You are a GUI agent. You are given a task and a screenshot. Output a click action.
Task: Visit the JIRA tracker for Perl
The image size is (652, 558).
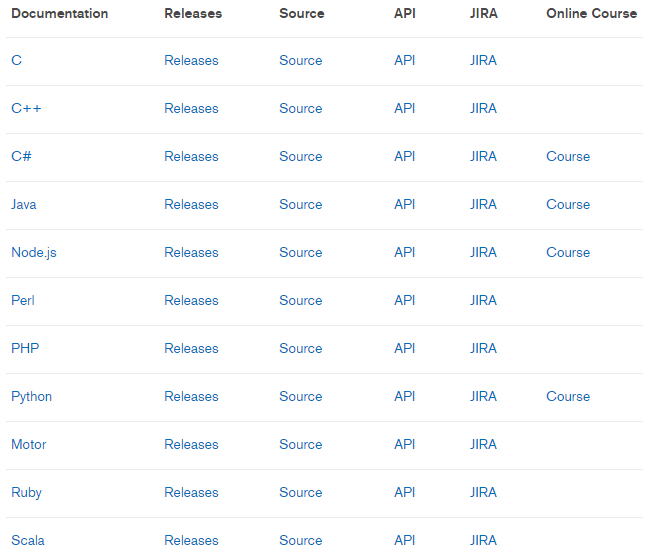point(483,301)
